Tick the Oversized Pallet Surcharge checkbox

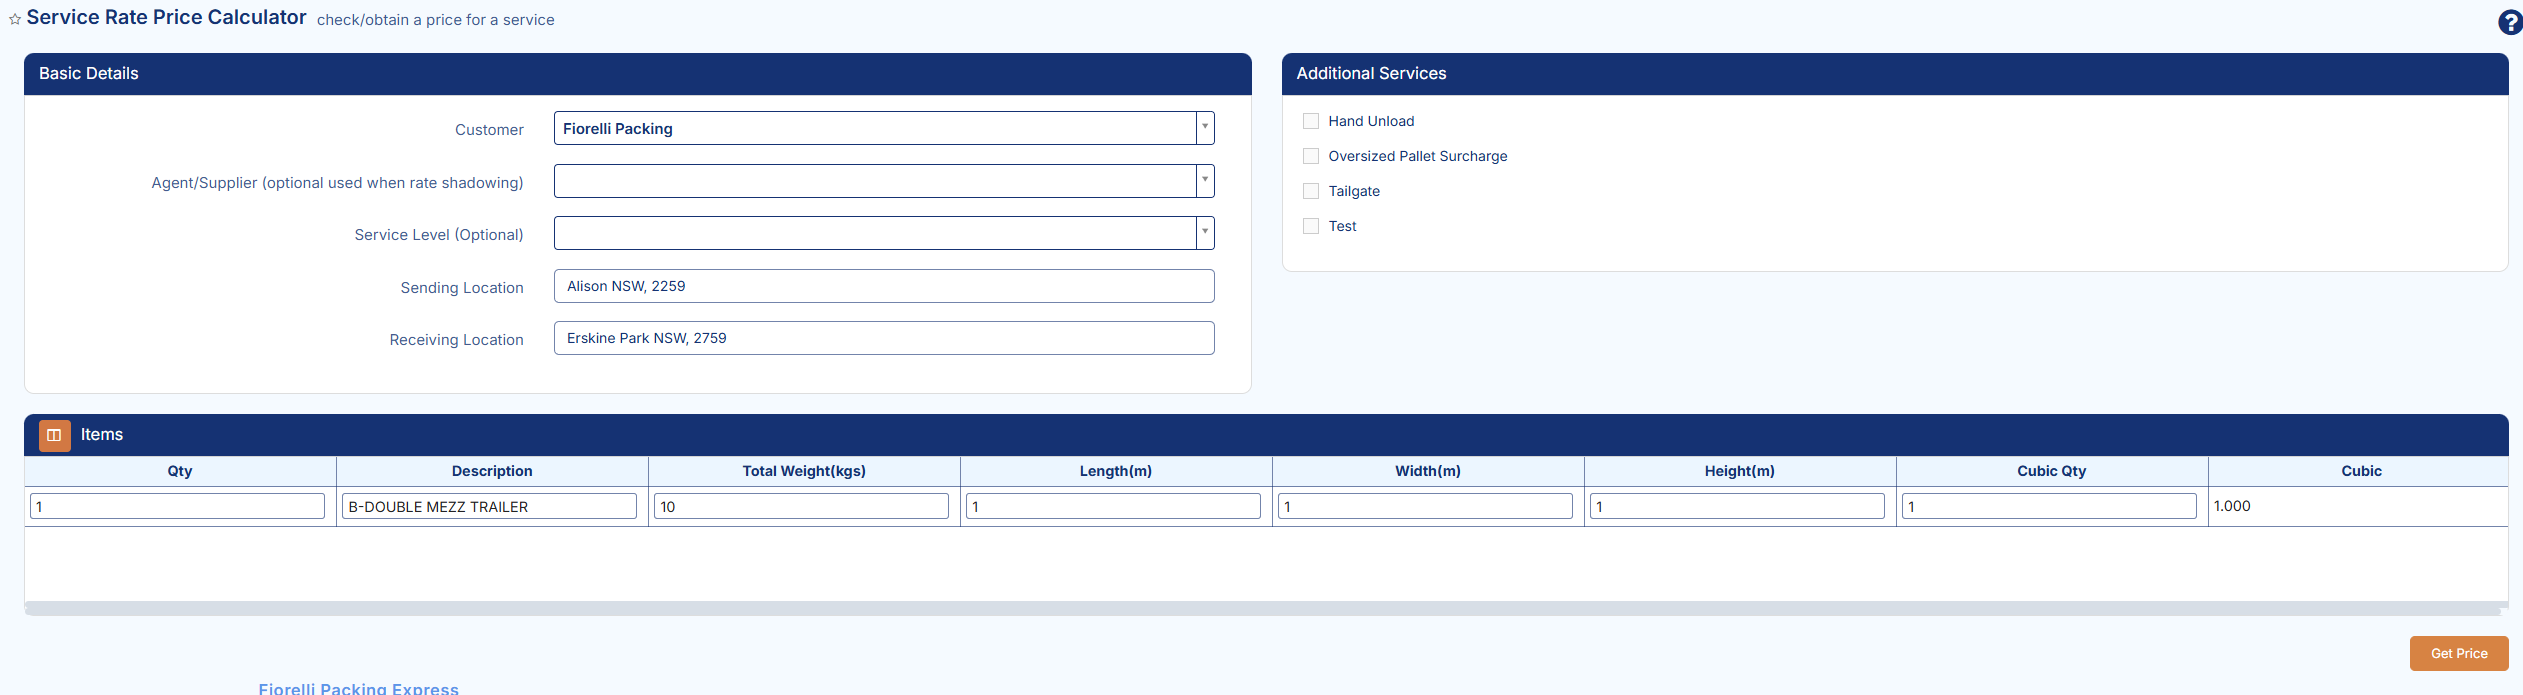pyautogui.click(x=1311, y=156)
